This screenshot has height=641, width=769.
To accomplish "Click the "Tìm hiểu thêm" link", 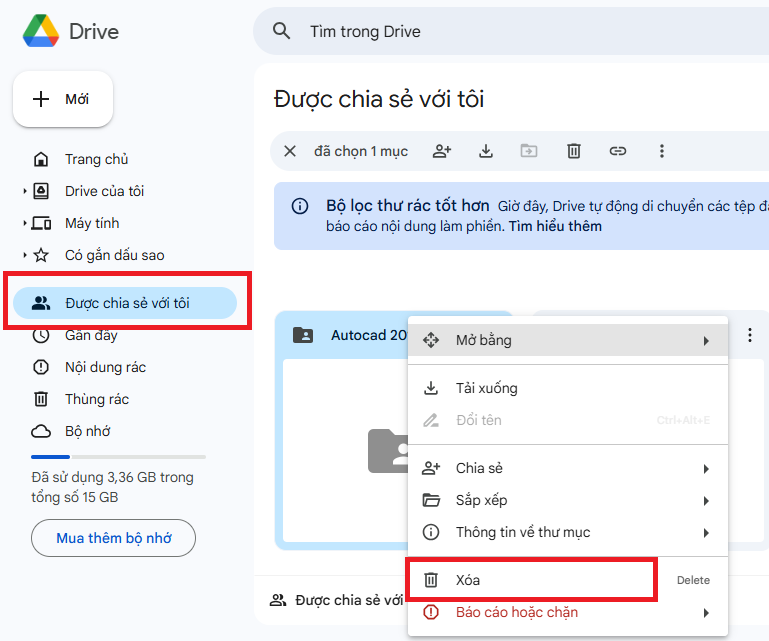I will click(x=555, y=226).
